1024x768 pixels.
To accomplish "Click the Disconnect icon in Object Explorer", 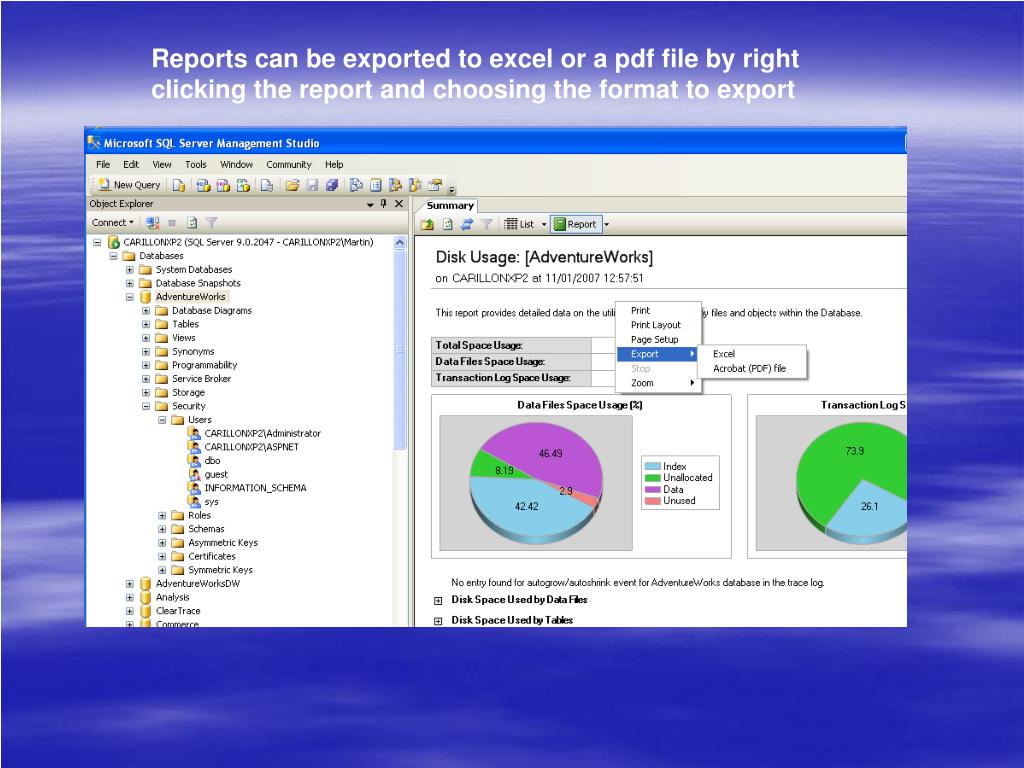I will (153, 223).
